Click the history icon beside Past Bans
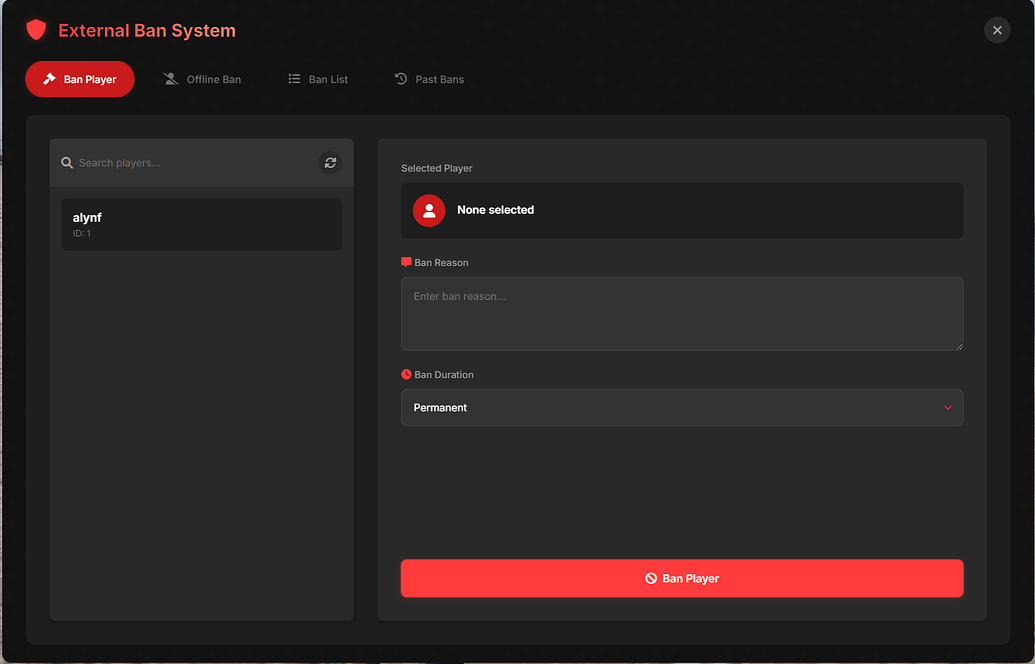 (401, 78)
